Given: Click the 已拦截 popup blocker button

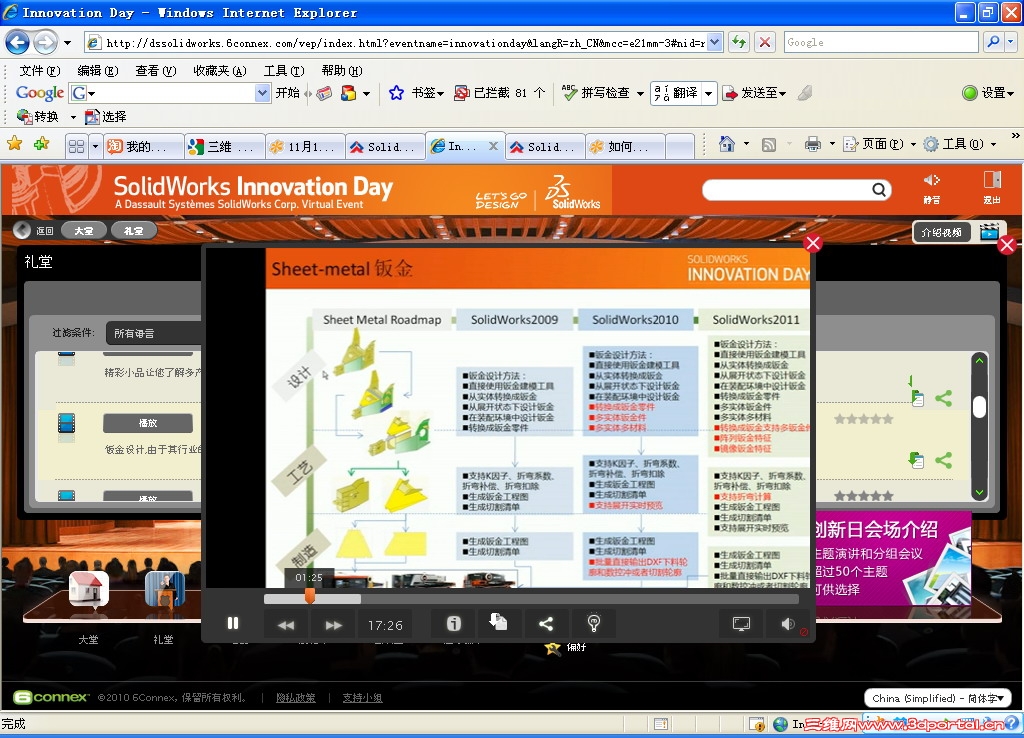Looking at the screenshot, I should coord(500,93).
